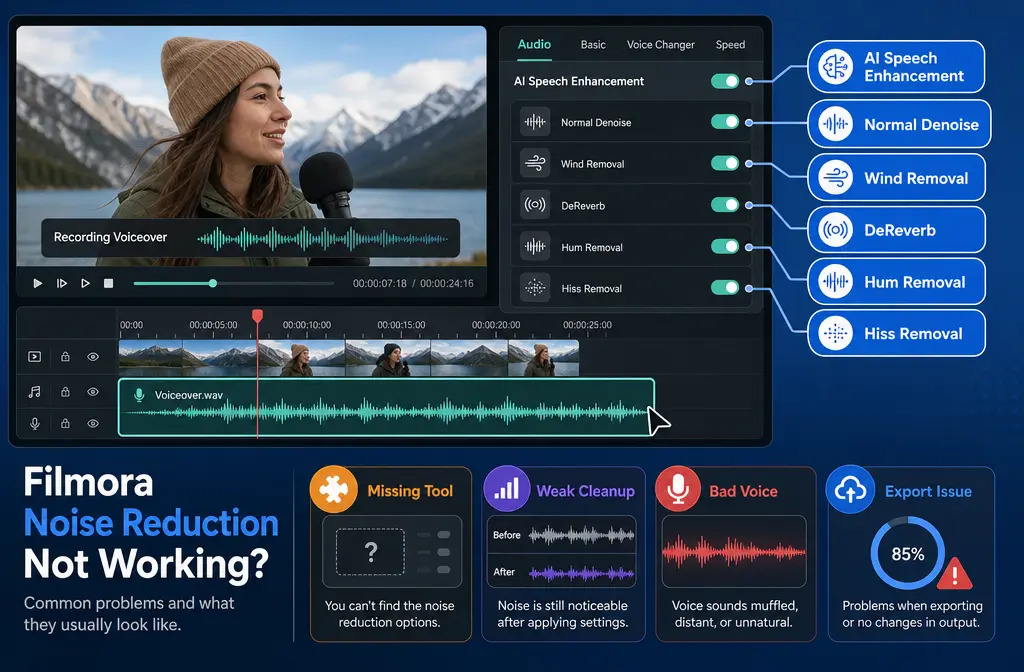Toggle visibility of the music track
This screenshot has height=672, width=1024.
pyautogui.click(x=93, y=392)
